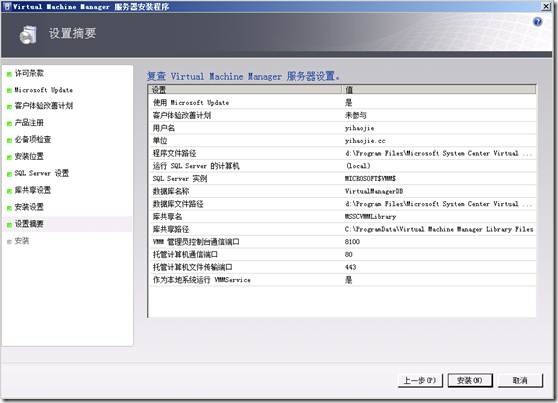558x403 pixels.
Task: Click the 托管计算机文件传输端口 row label
Action: pos(193,267)
